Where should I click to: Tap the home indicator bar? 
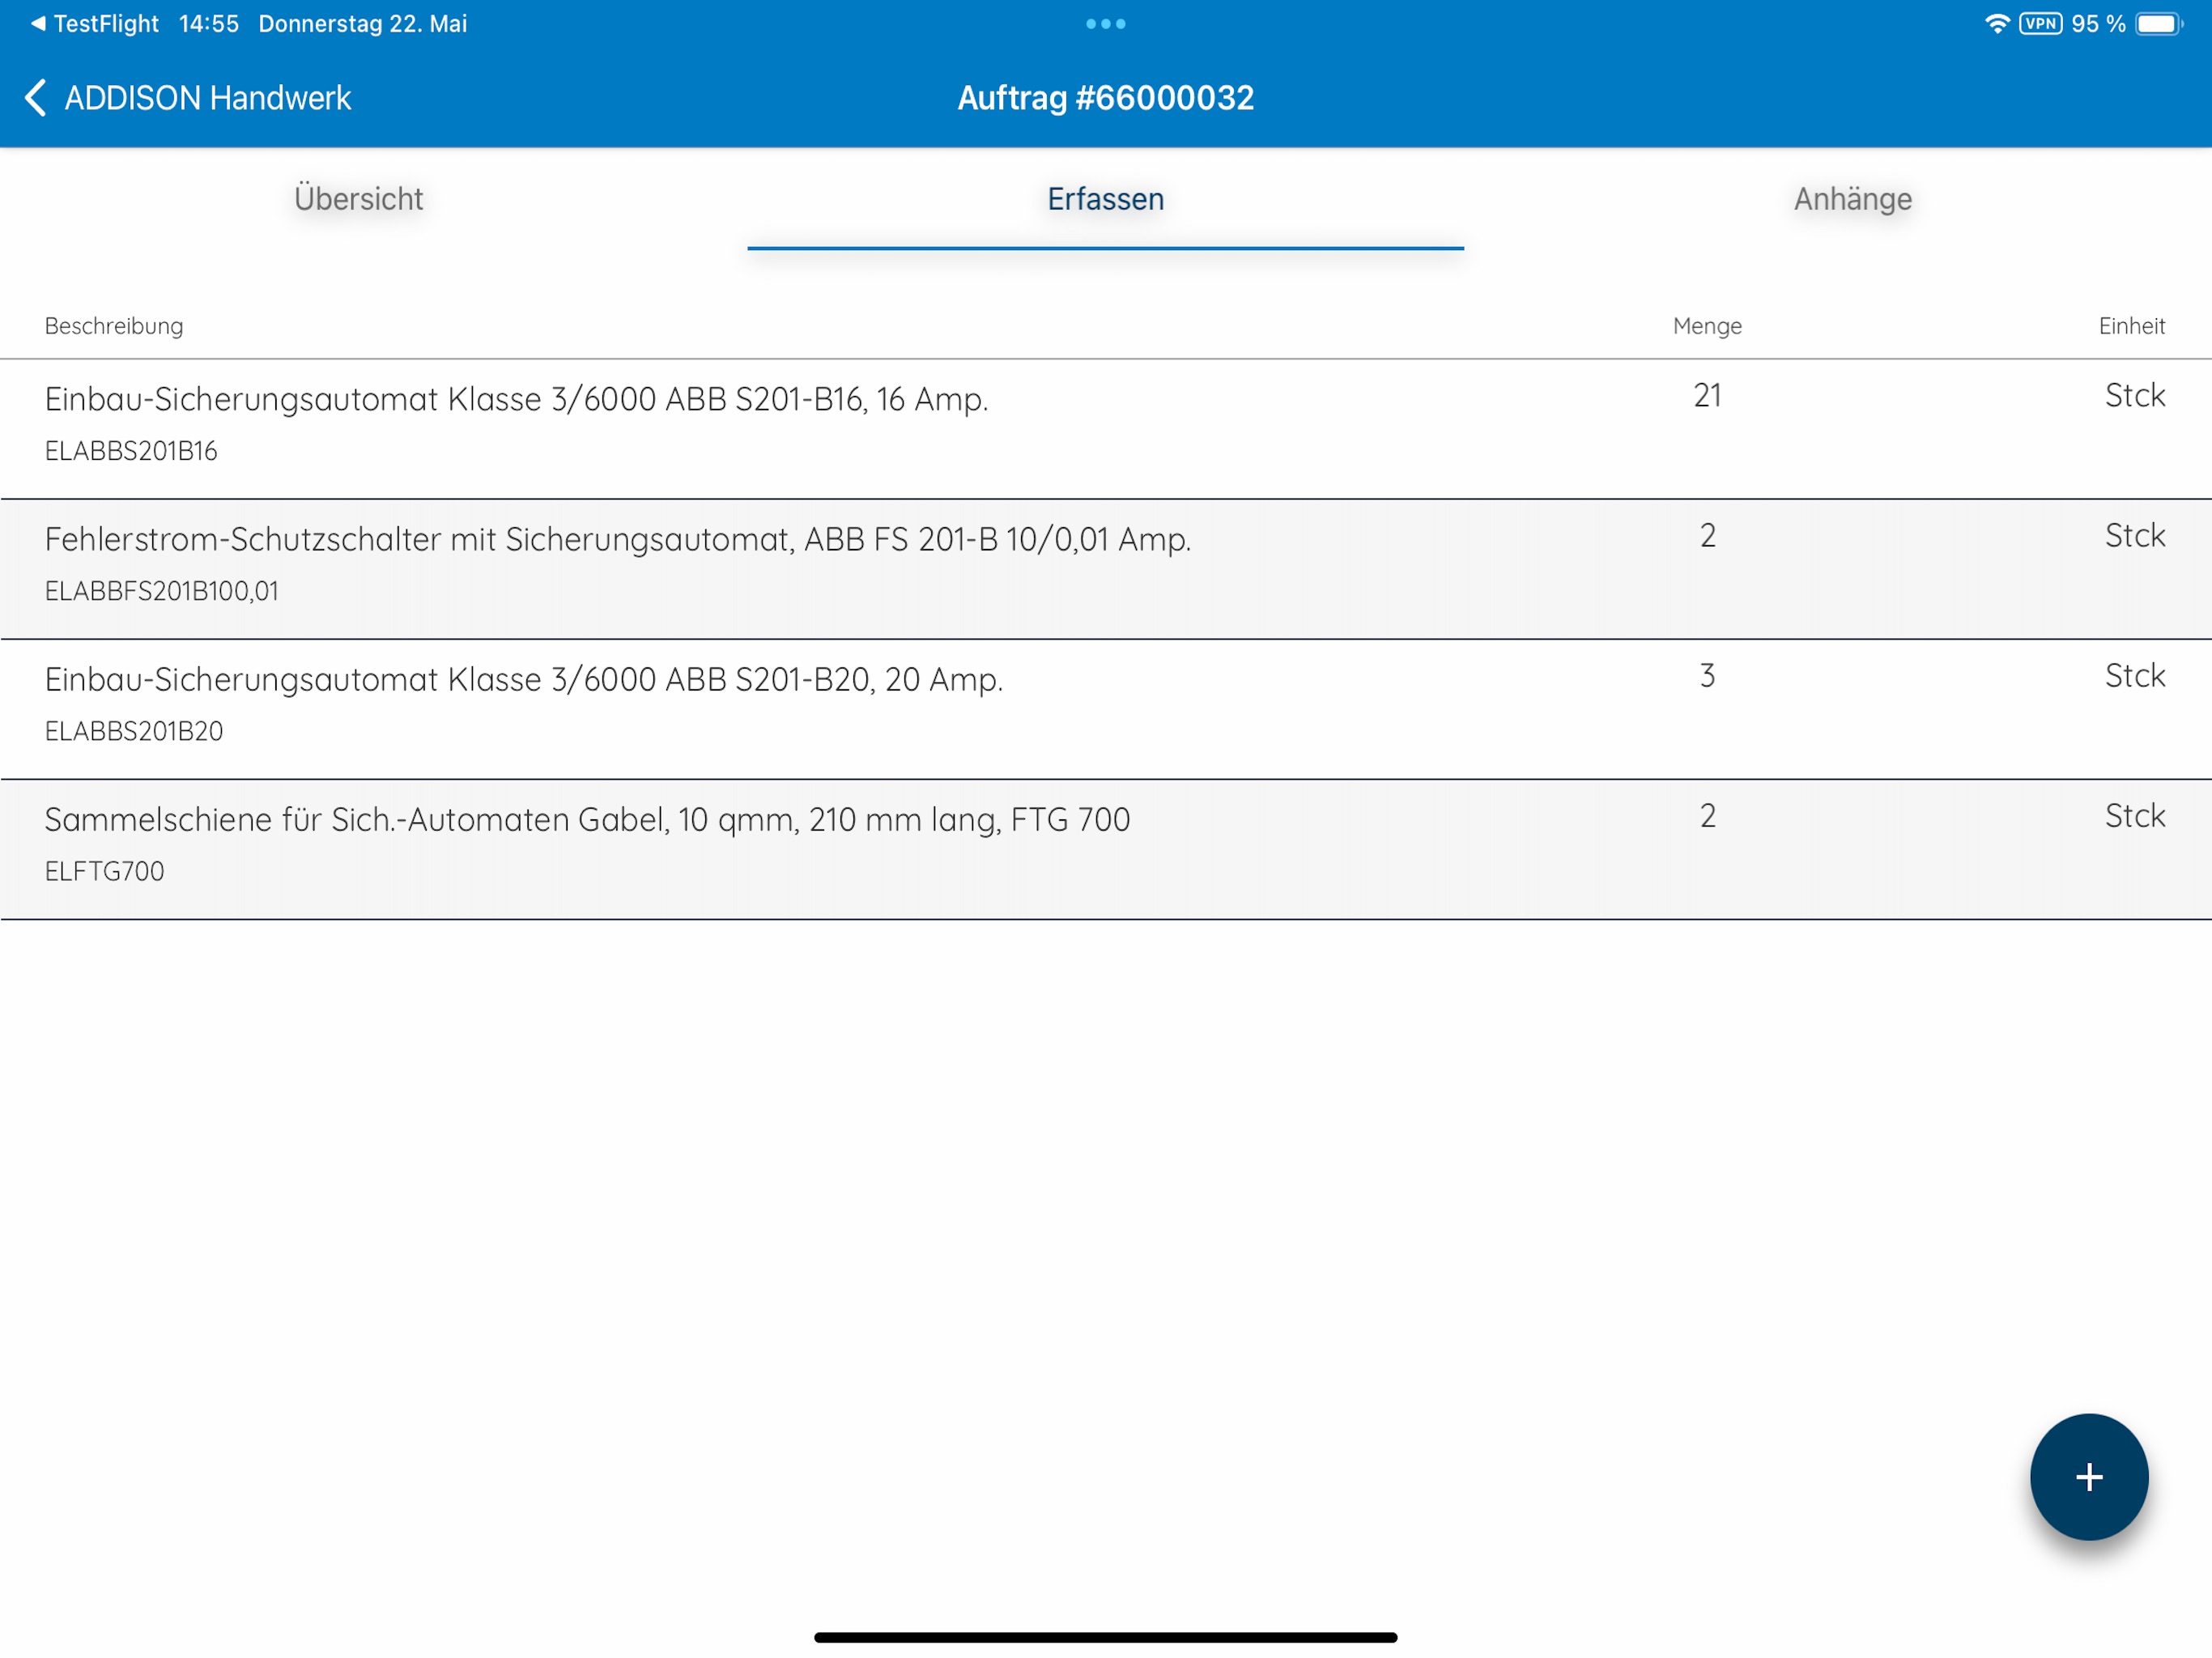point(1105,1637)
